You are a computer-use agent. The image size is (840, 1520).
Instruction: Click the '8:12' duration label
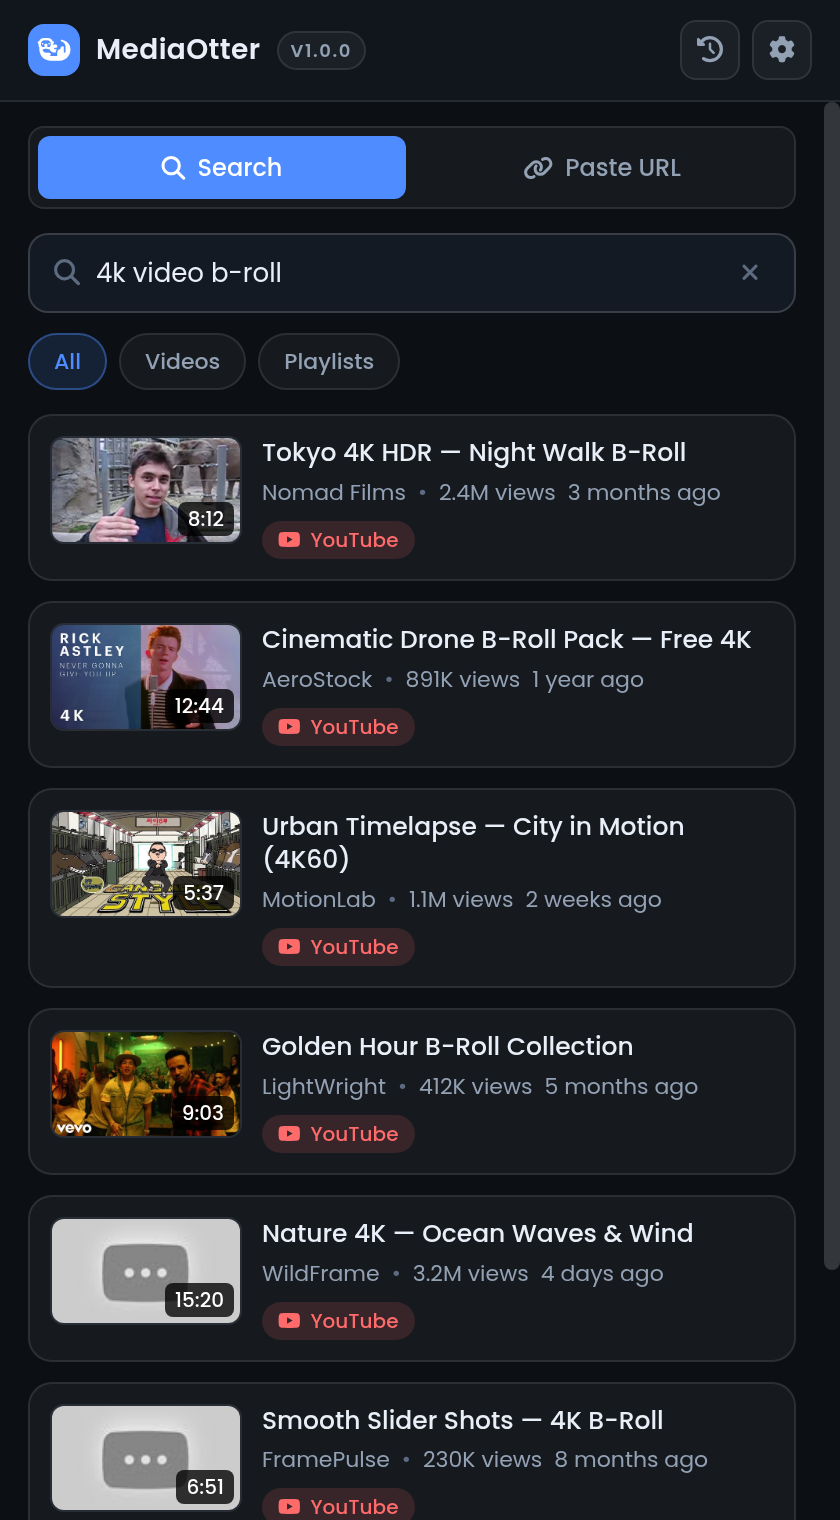206,519
